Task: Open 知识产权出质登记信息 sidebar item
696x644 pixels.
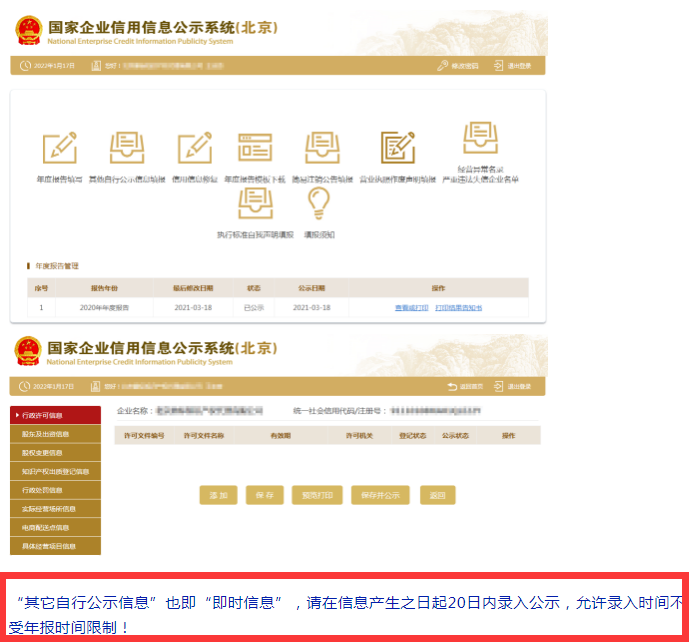Action: pyautogui.click(x=55, y=471)
